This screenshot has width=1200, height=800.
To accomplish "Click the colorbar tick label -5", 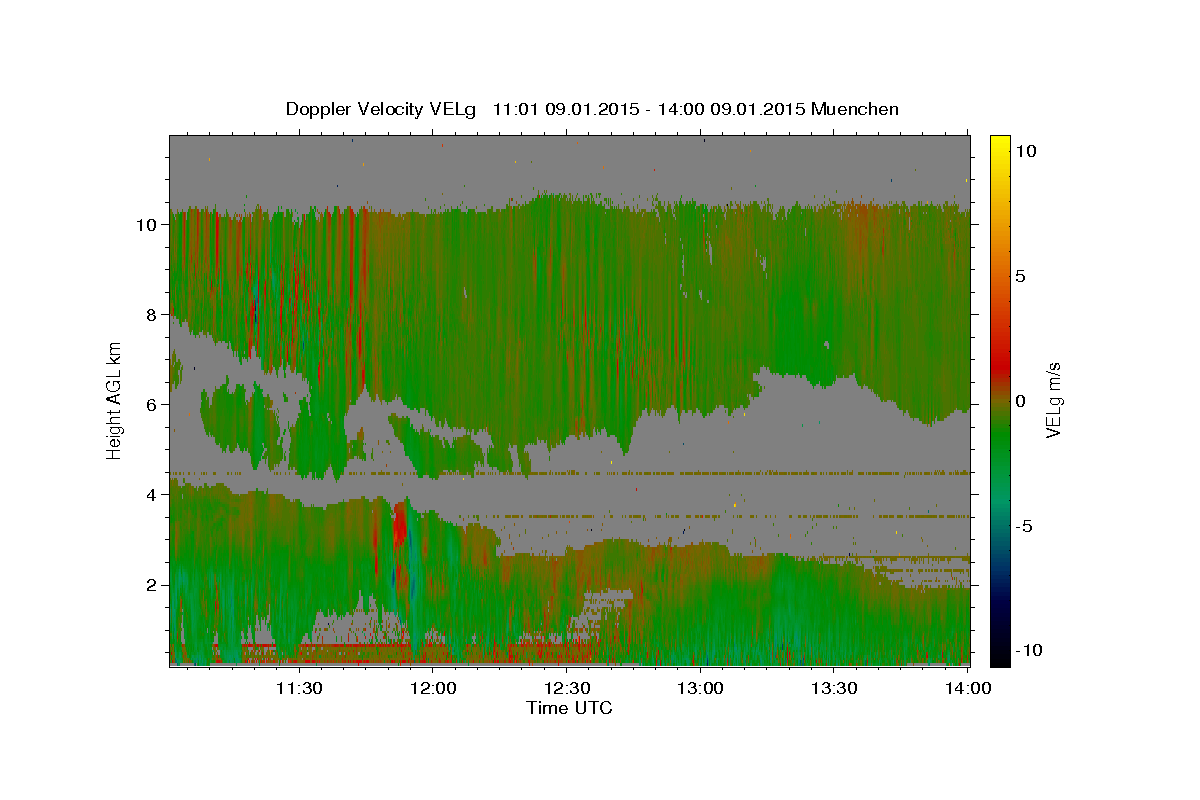I will (1024, 526).
